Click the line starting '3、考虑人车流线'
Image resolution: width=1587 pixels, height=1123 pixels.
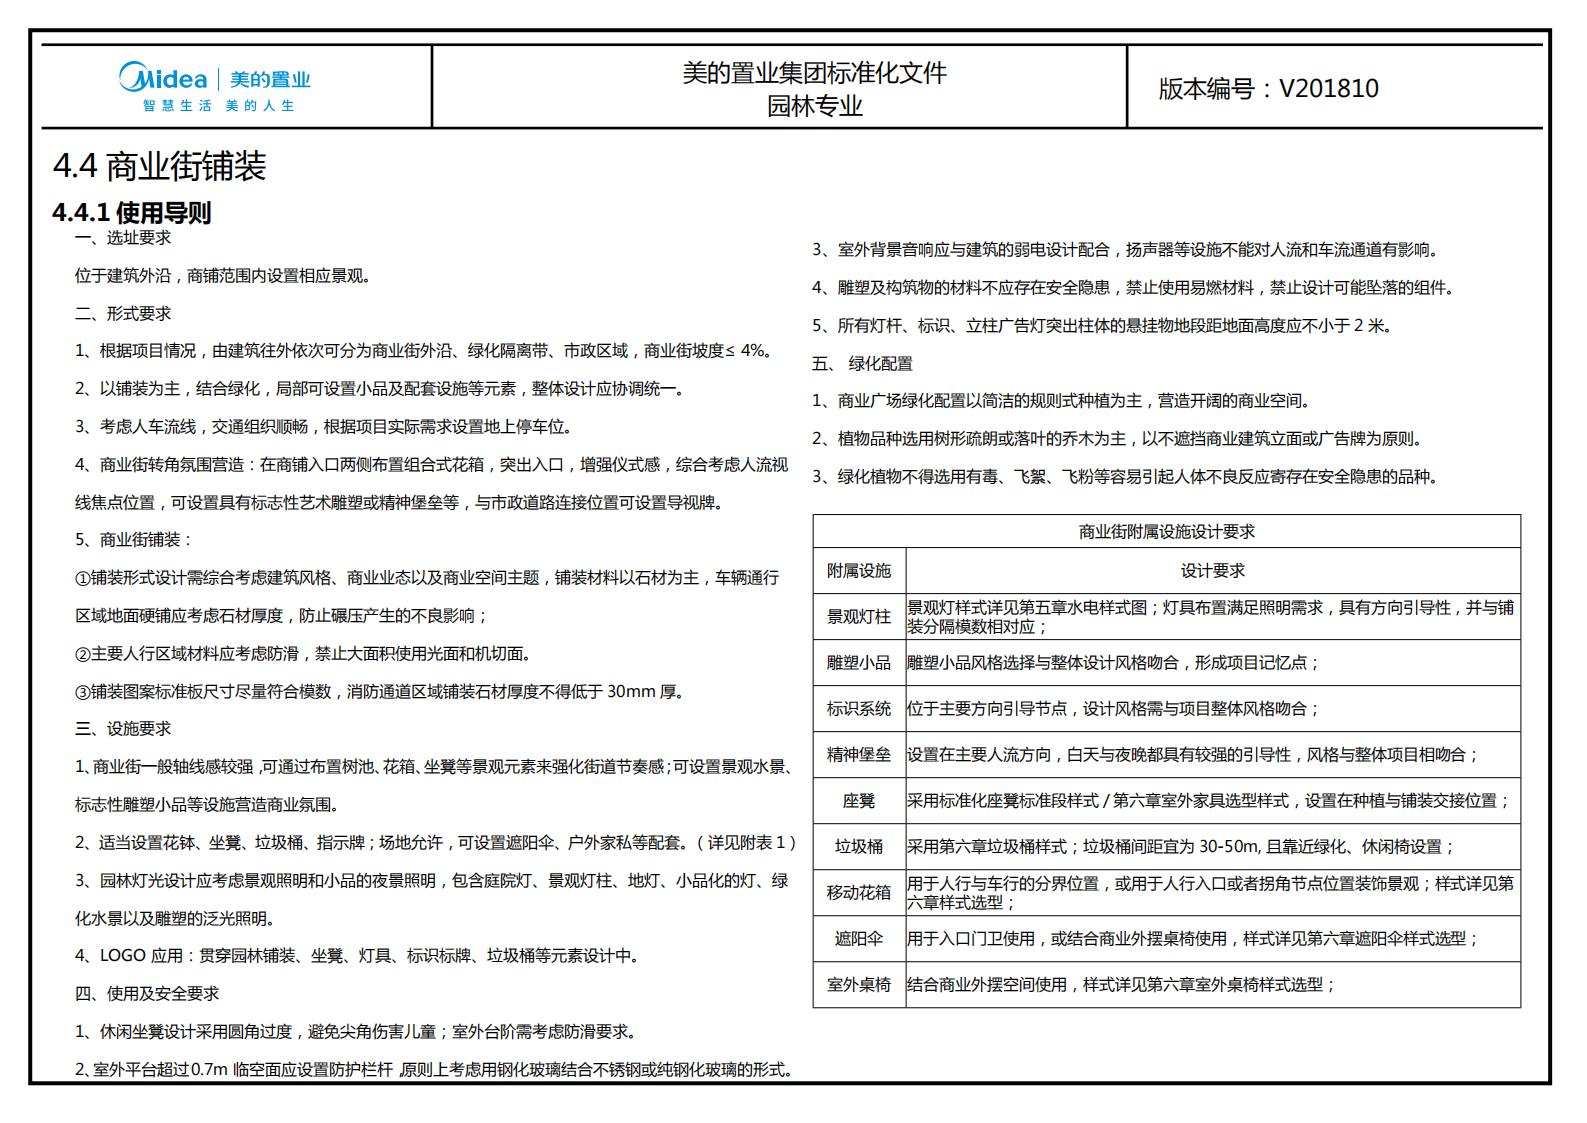point(325,427)
